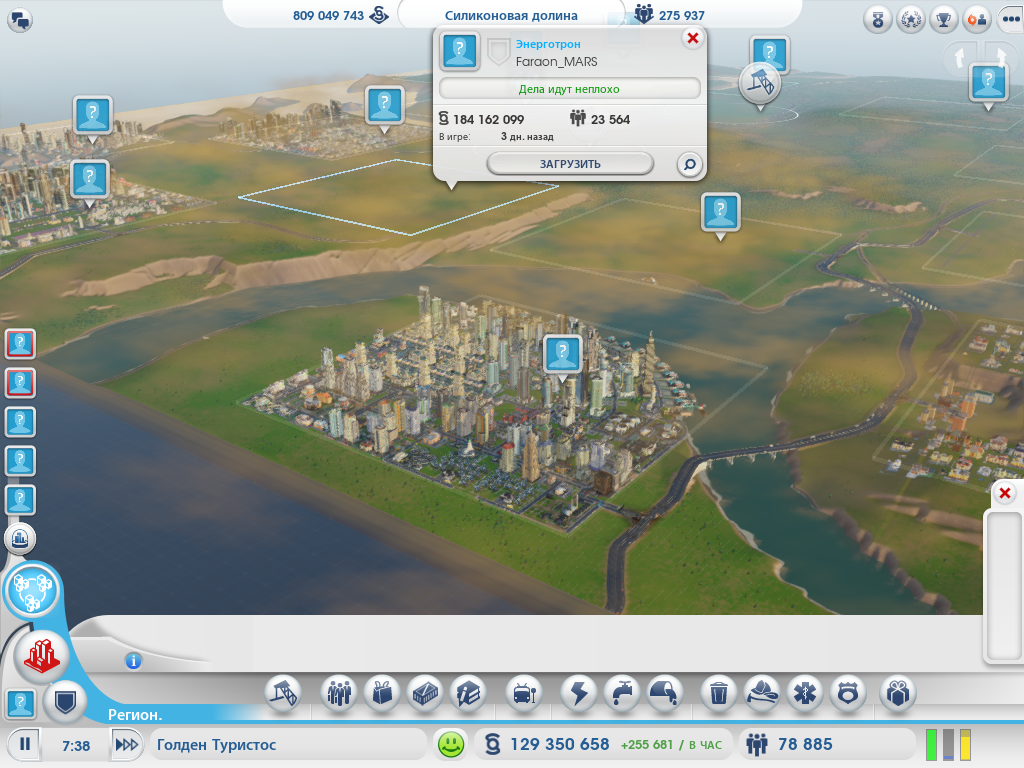Open the great works button in left sidebar
This screenshot has height=768, width=1024.
20,539
